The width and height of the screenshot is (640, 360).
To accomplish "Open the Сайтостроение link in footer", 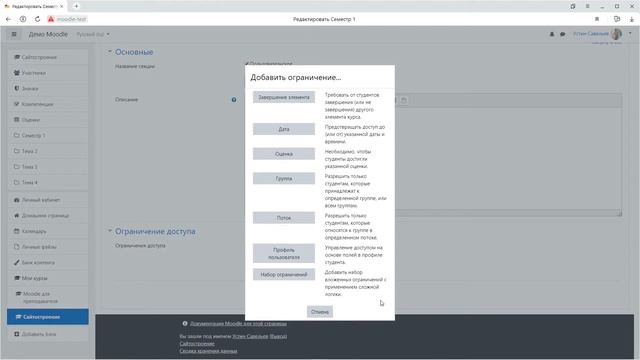I will [x=197, y=344].
